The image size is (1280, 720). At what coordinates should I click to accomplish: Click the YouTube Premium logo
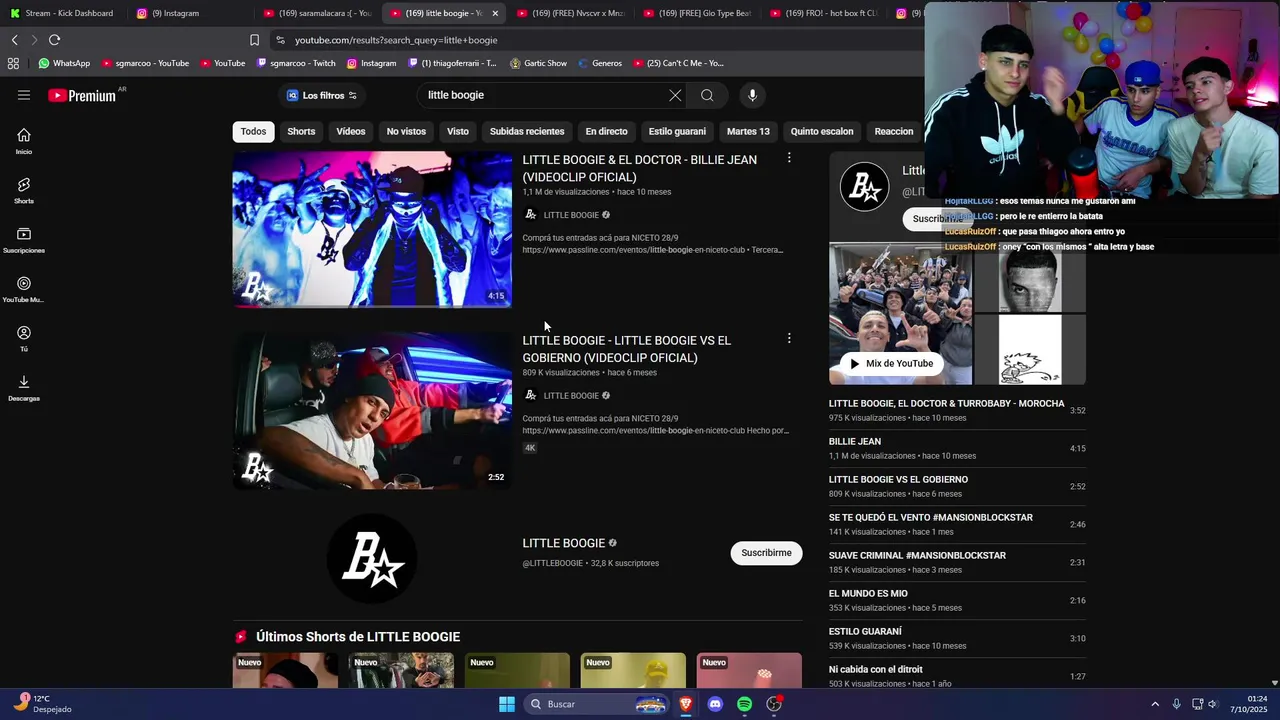coord(82,96)
